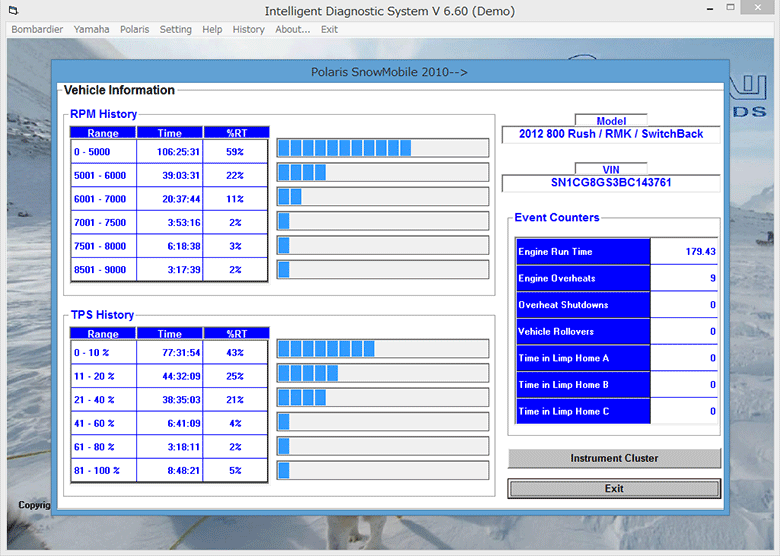Click the RPM History %RT column header
The image size is (780, 556).
click(237, 133)
